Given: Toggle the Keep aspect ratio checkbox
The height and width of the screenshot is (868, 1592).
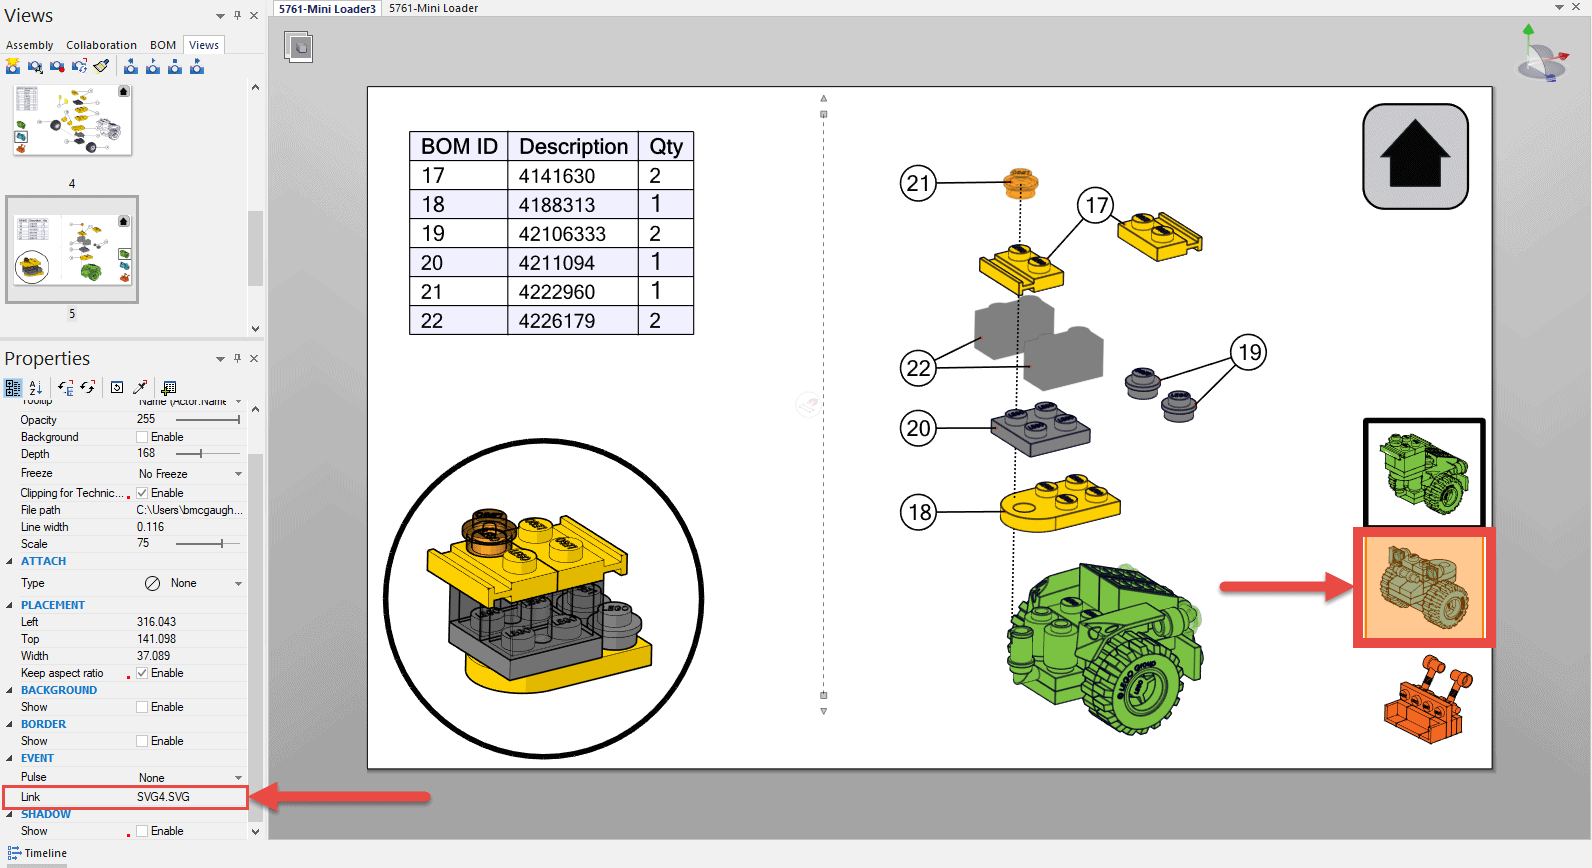Looking at the screenshot, I should coord(142,673).
